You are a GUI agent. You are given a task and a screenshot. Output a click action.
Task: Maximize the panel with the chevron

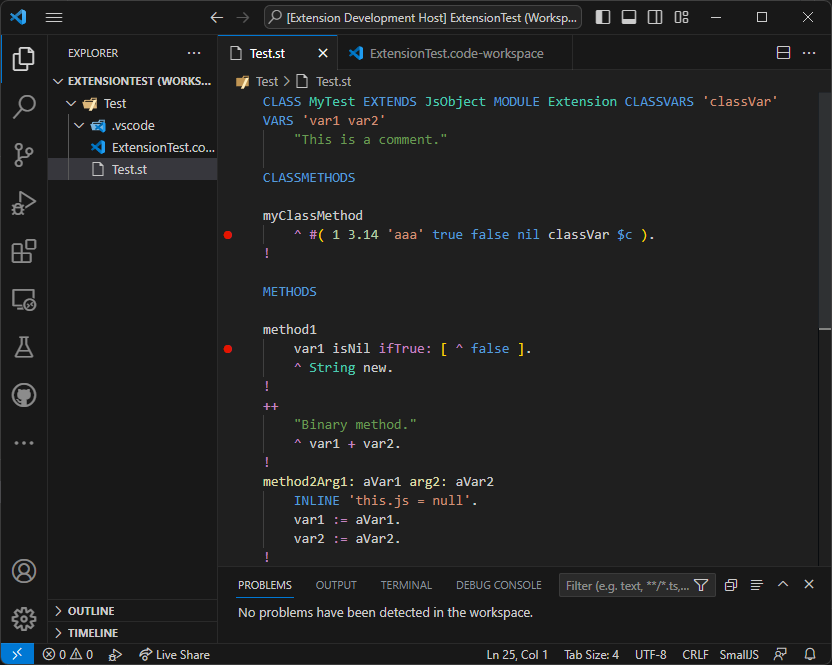click(x=783, y=584)
